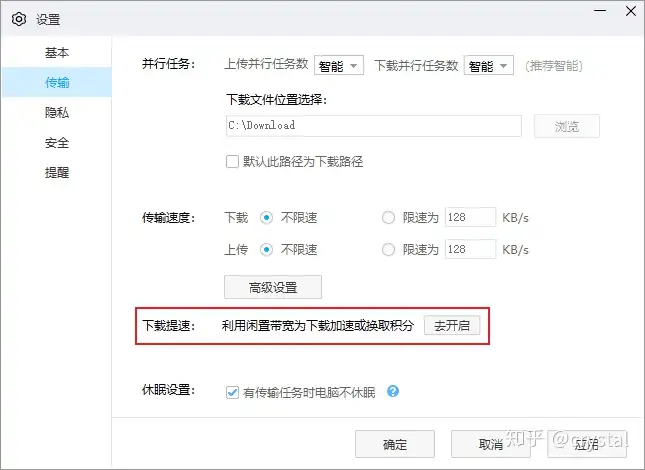The width and height of the screenshot is (645, 470).
Task: Click upload speed limit 128 field
Action: coord(470,249)
